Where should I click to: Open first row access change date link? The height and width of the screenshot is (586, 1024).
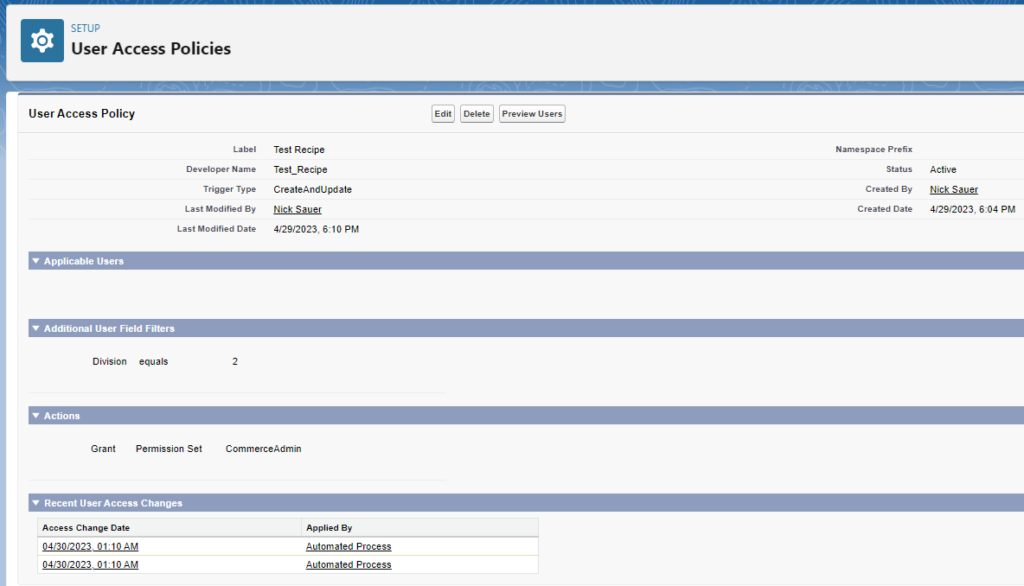click(x=90, y=547)
